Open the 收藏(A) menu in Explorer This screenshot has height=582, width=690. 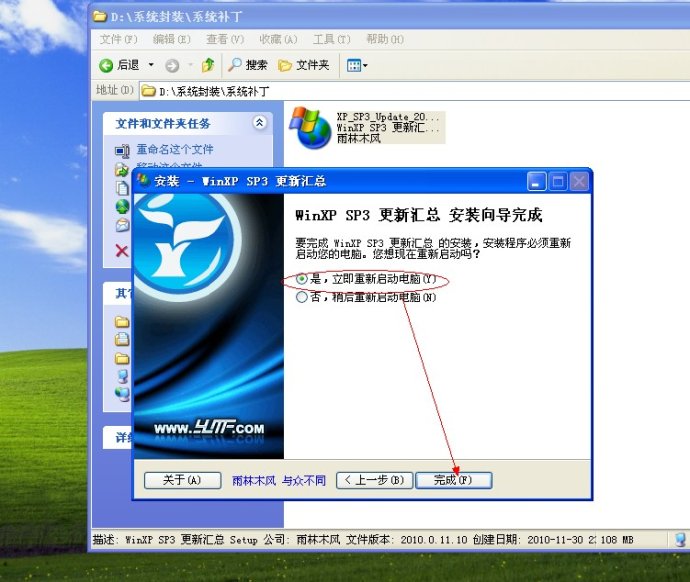278,40
